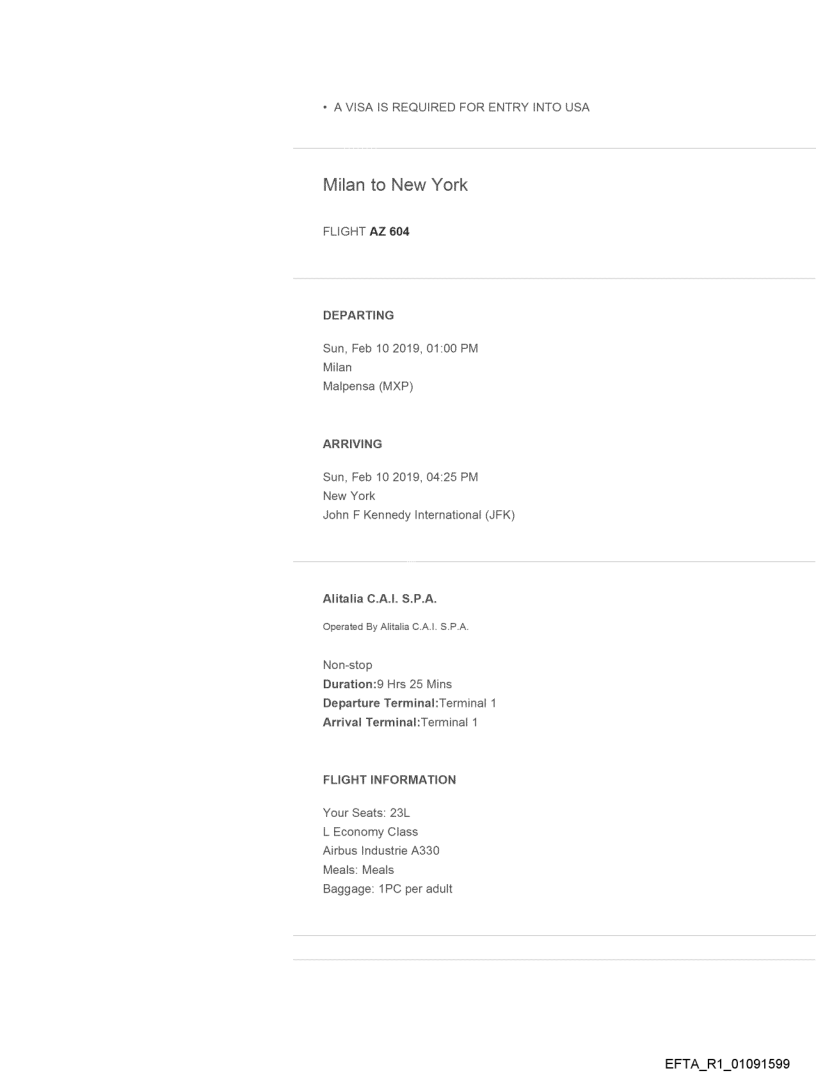Image resolution: width=816 pixels, height=1073 pixels.
Task: Click the Non-stop text
Action: [347, 665]
